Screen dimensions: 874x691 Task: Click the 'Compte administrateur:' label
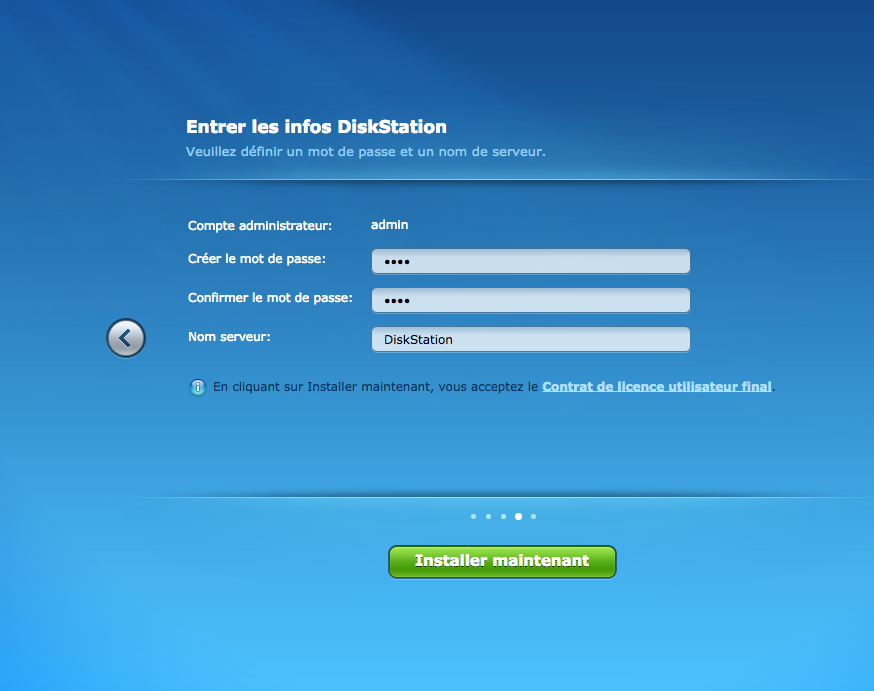click(x=260, y=226)
